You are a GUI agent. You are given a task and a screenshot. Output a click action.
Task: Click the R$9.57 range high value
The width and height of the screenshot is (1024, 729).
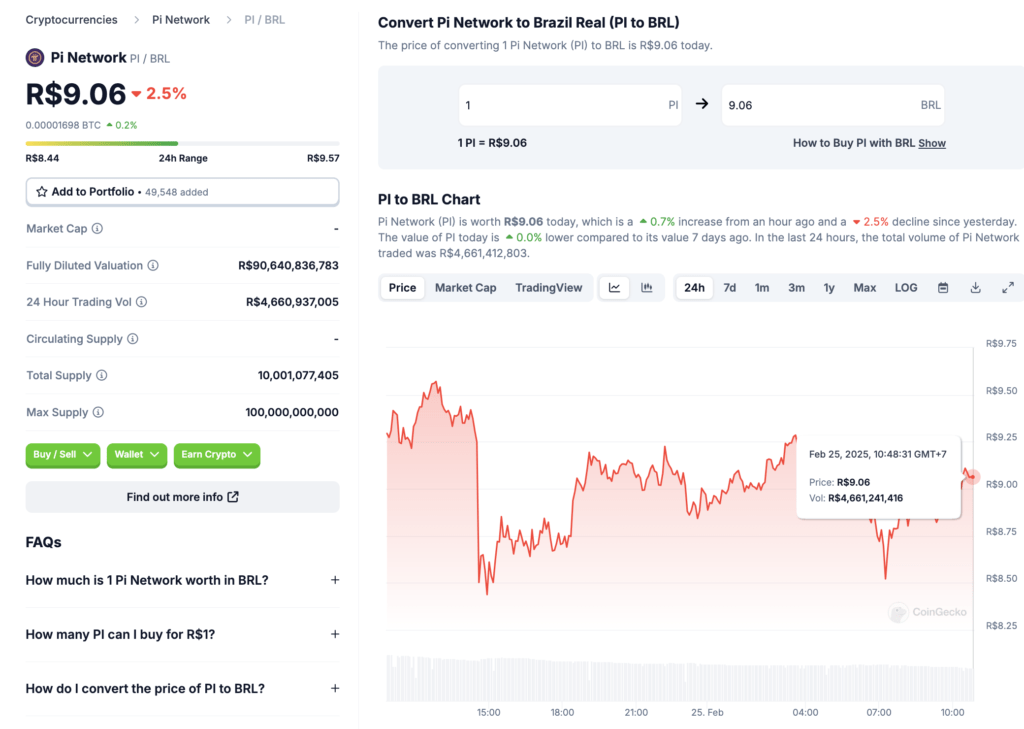pos(323,158)
